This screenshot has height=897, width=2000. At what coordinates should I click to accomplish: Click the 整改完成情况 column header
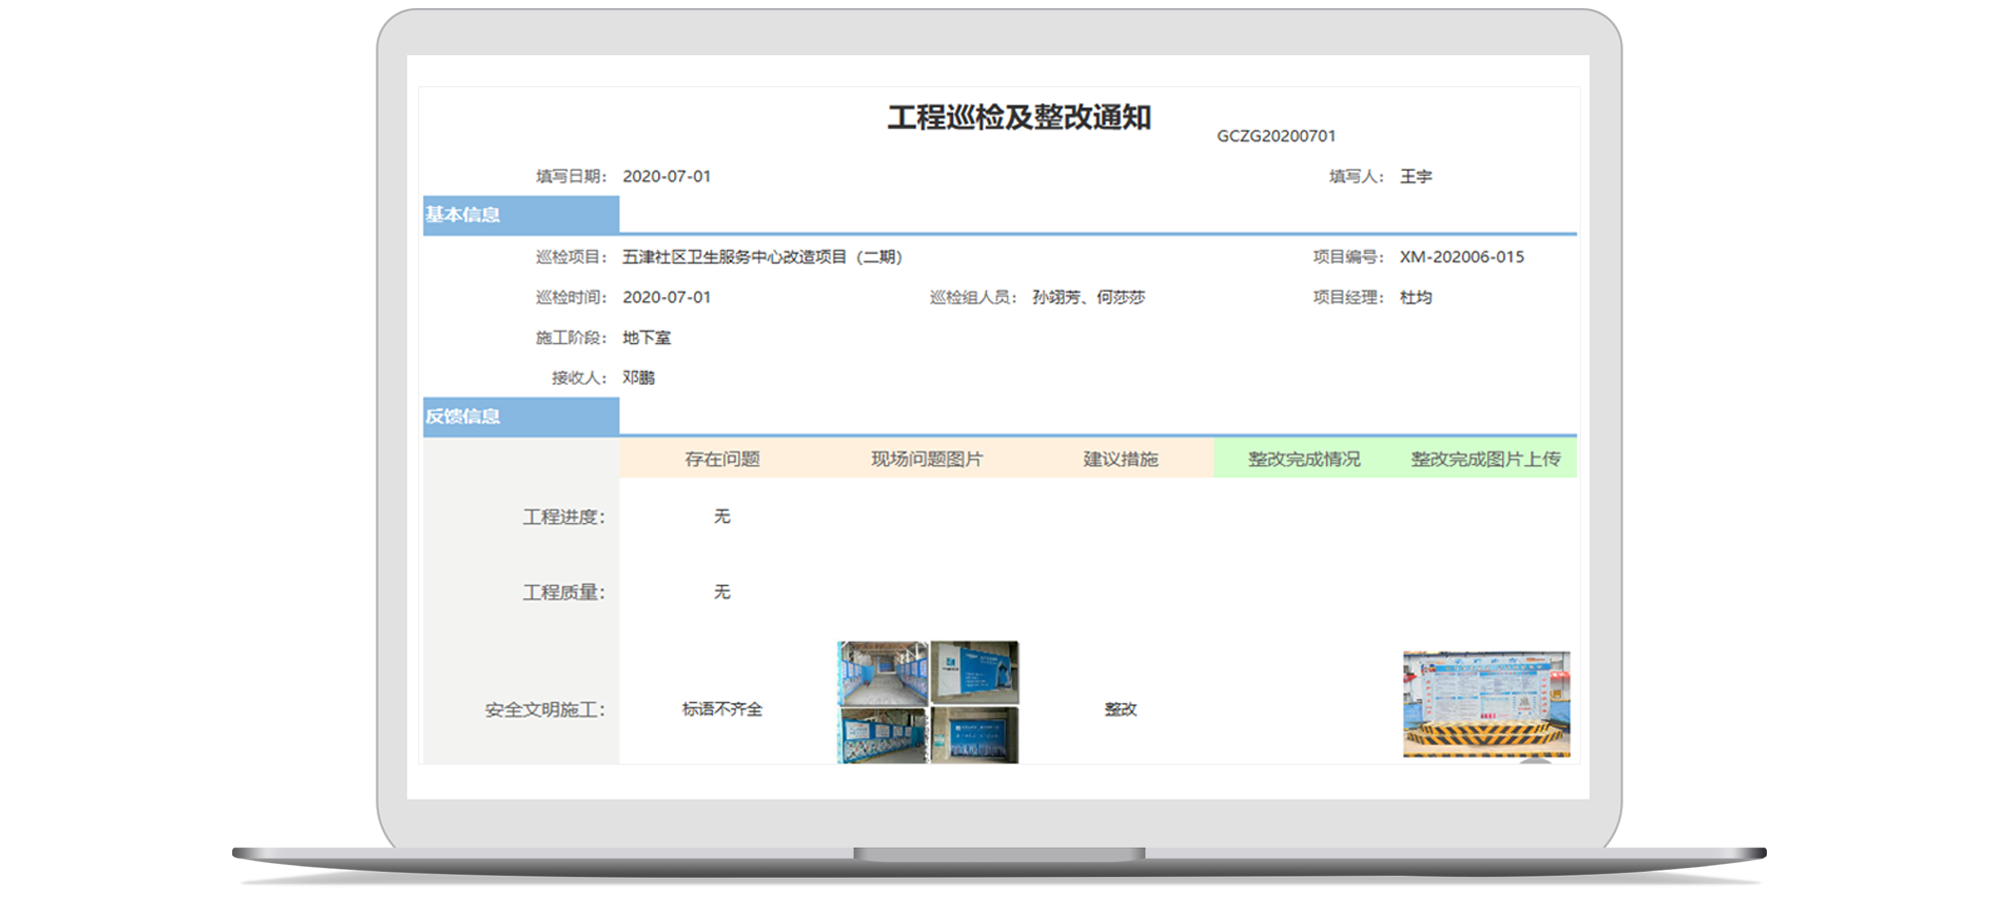coord(1303,459)
